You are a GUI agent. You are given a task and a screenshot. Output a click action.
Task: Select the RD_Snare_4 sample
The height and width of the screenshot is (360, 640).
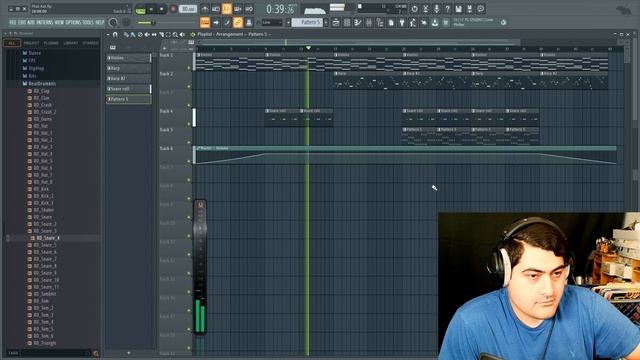coord(48,238)
